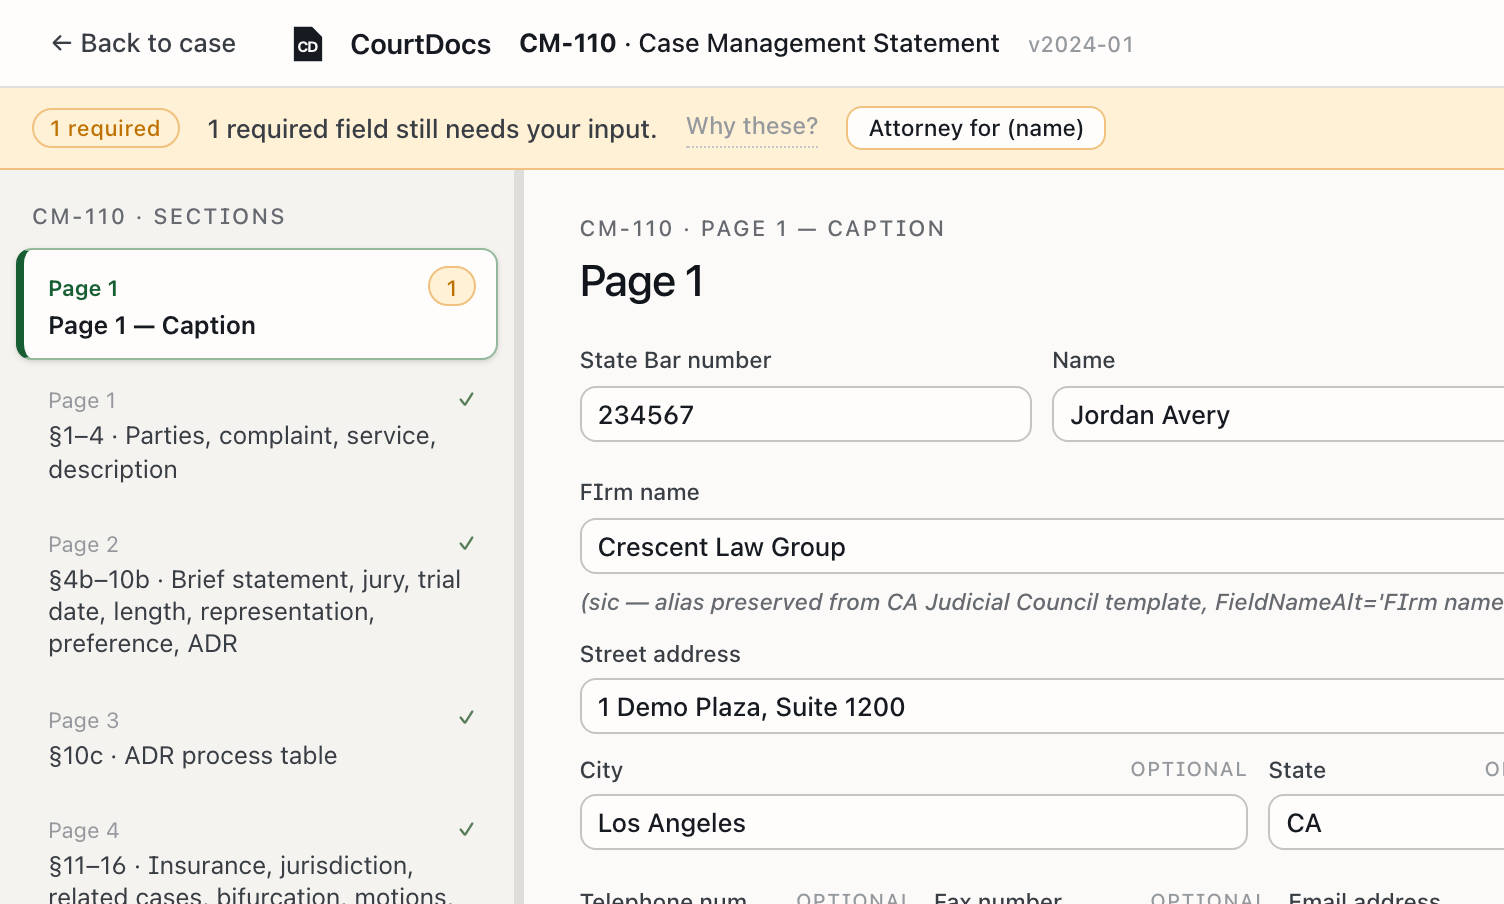
Task: Open section §4b–10b Brief statement, jury, trial
Action: coord(257,594)
